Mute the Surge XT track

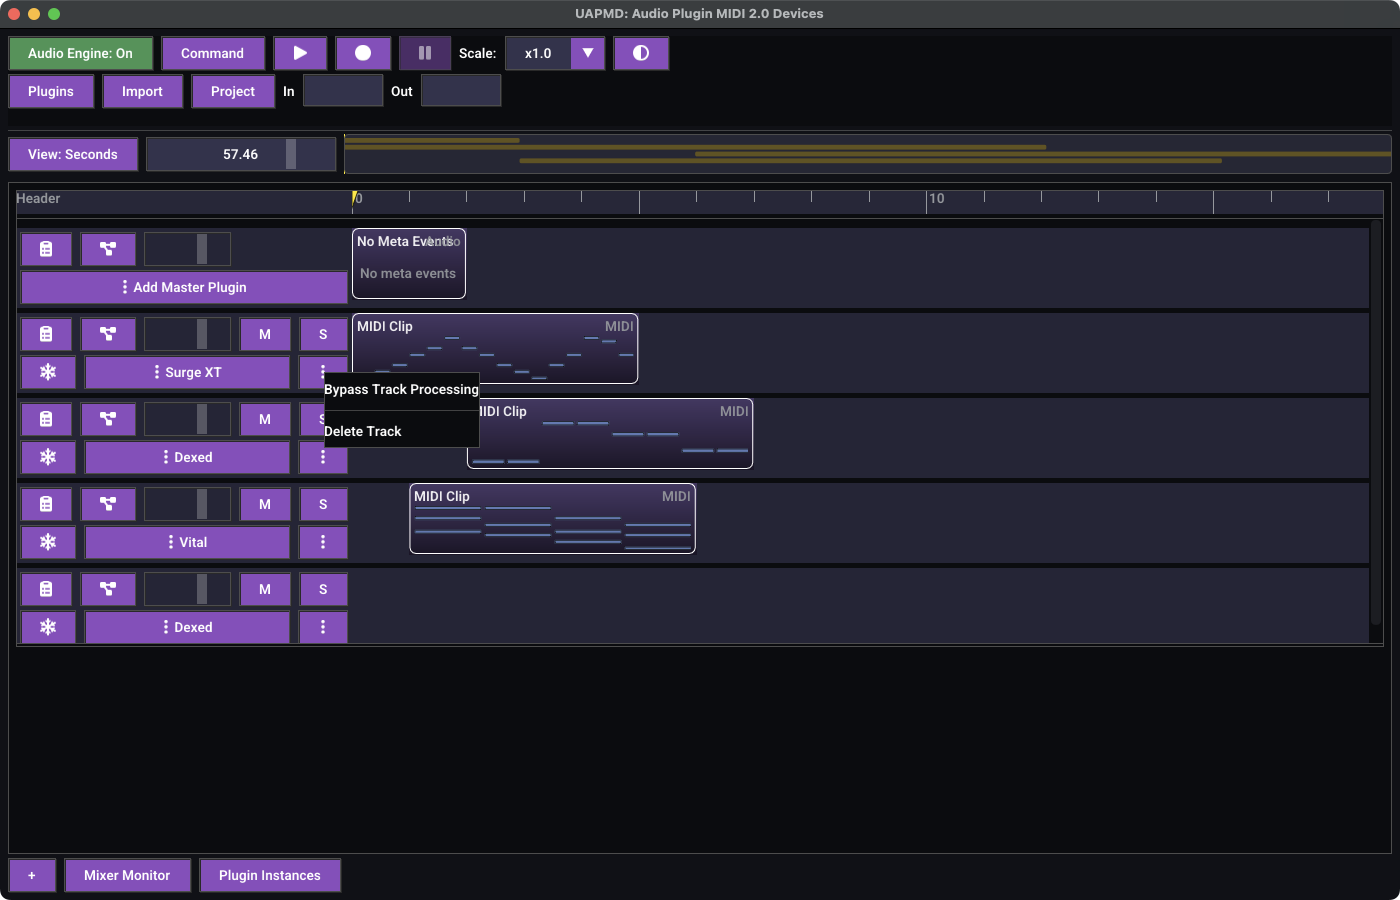tap(265, 334)
